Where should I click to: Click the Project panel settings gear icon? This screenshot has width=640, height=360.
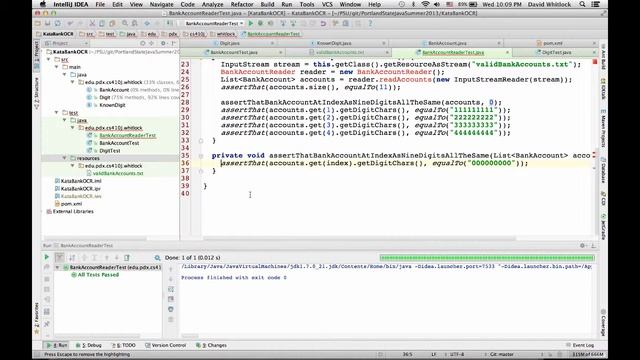click(163, 43)
